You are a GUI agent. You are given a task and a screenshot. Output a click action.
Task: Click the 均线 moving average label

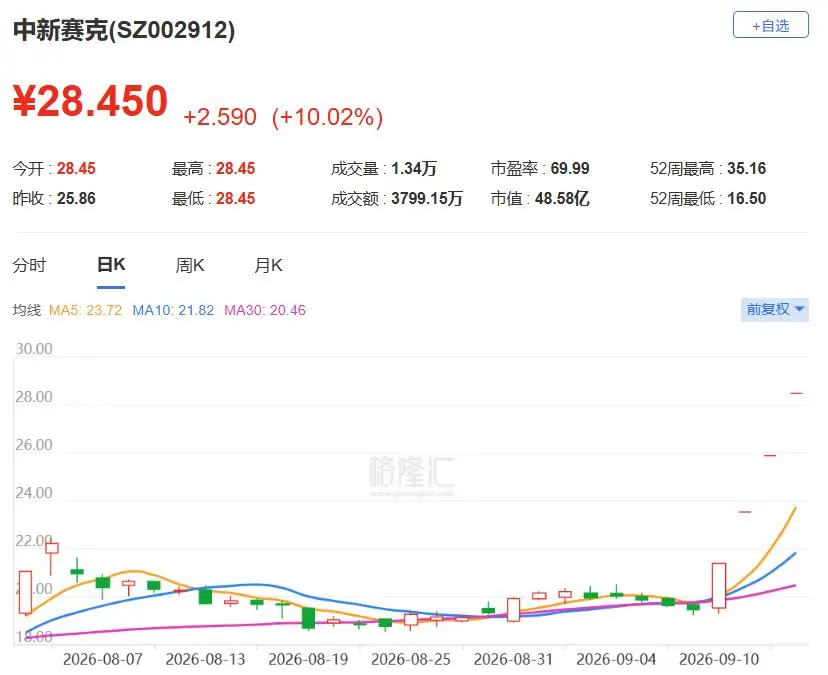(27, 310)
